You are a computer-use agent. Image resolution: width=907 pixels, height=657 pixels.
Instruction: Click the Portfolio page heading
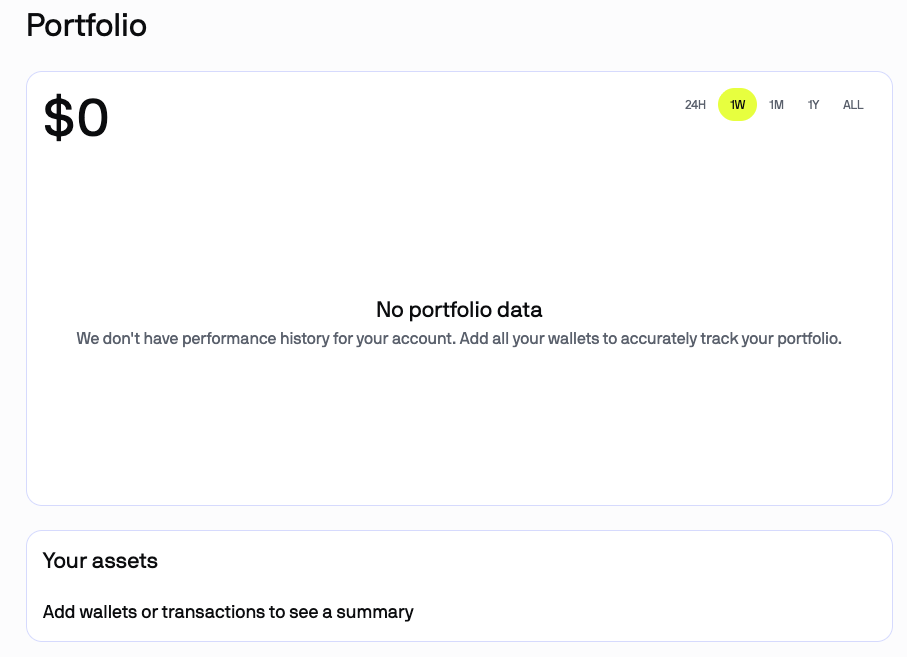coord(86,25)
